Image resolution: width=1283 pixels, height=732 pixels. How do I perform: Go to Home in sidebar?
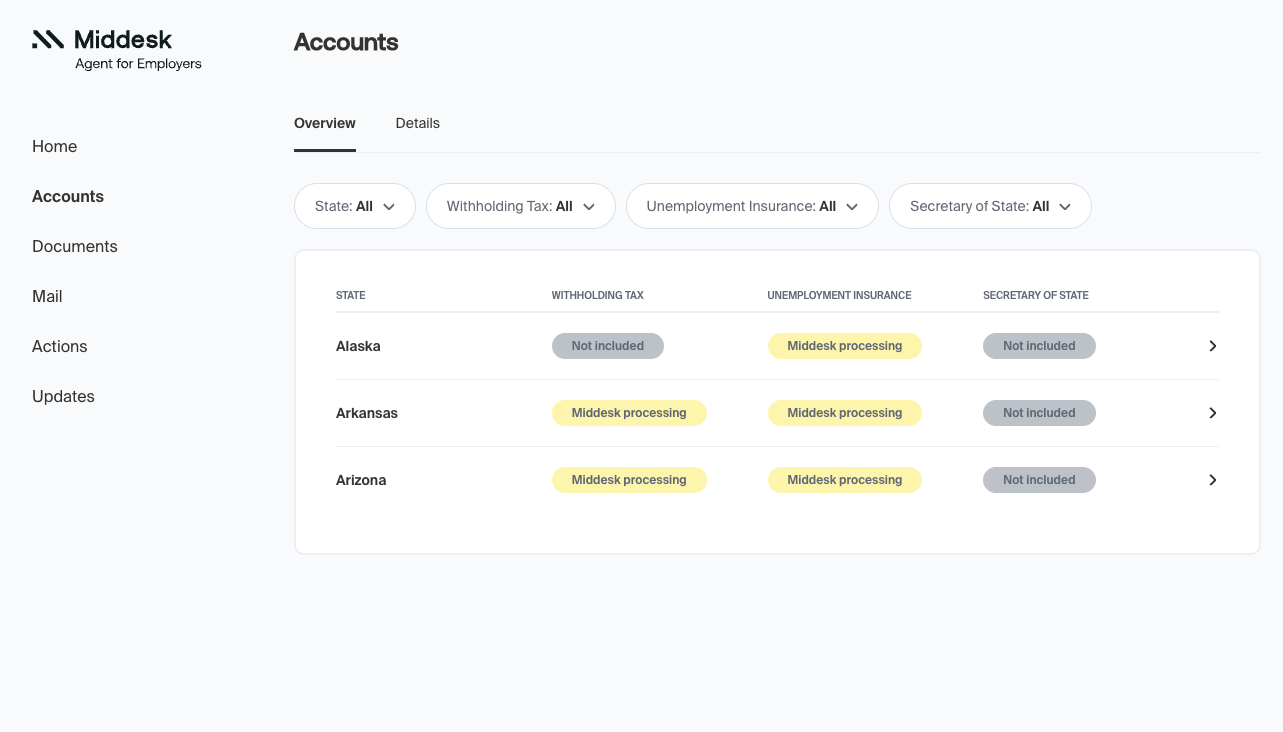point(54,146)
